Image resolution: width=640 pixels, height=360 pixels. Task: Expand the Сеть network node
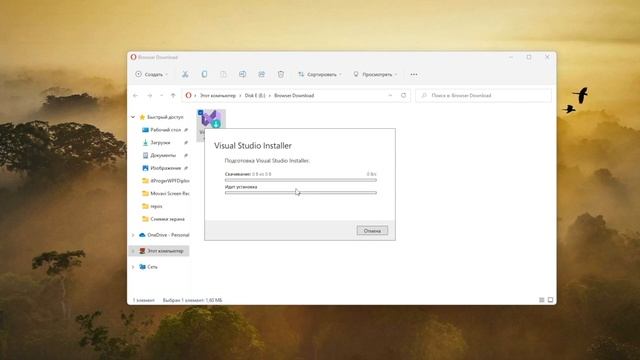pyautogui.click(x=133, y=267)
